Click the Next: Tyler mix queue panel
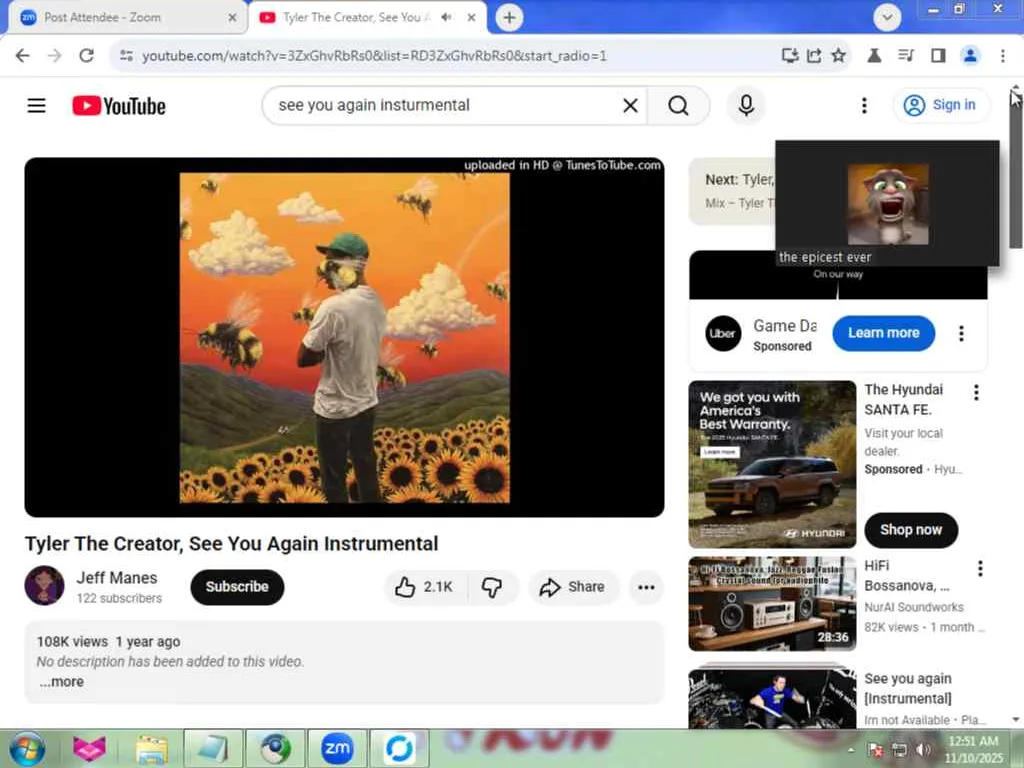Viewport: 1024px width, 768px height. (733, 191)
